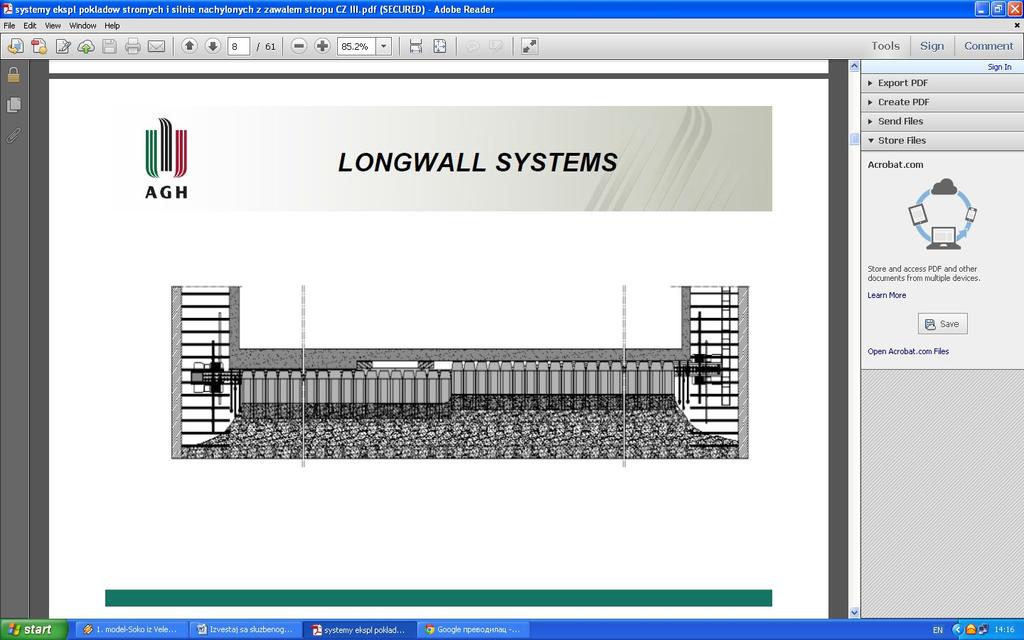Click the Send by email envelope icon
Viewport: 1024px width, 640px height.
[156, 46]
